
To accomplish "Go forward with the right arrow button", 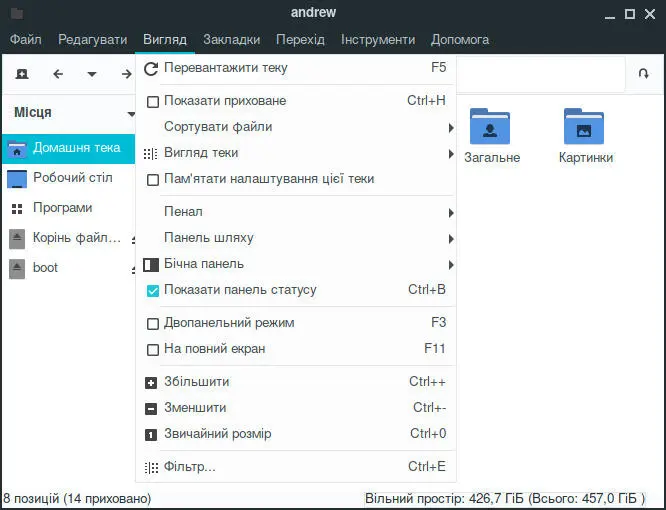I will 126,74.
